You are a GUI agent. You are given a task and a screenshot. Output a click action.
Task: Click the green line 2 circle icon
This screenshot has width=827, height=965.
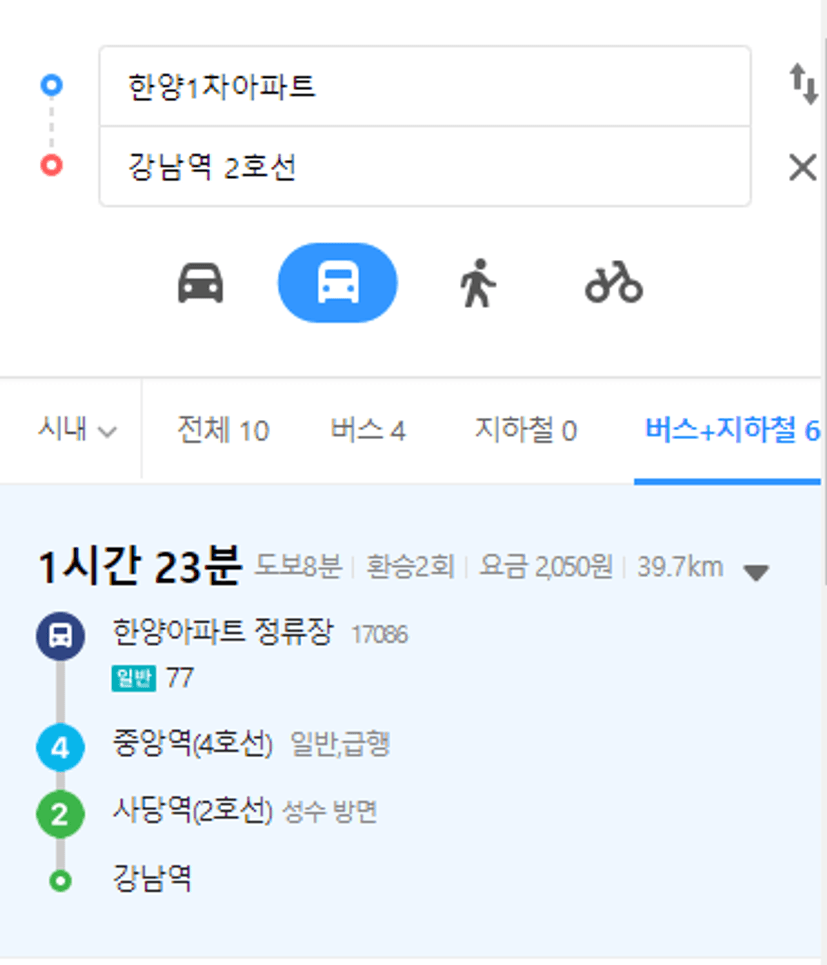pos(60,814)
